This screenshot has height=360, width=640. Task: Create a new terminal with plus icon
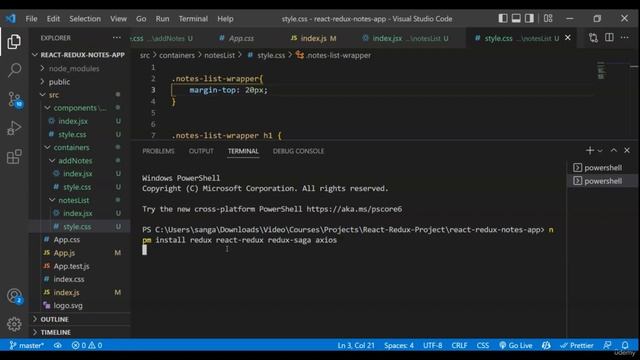pyautogui.click(x=589, y=151)
